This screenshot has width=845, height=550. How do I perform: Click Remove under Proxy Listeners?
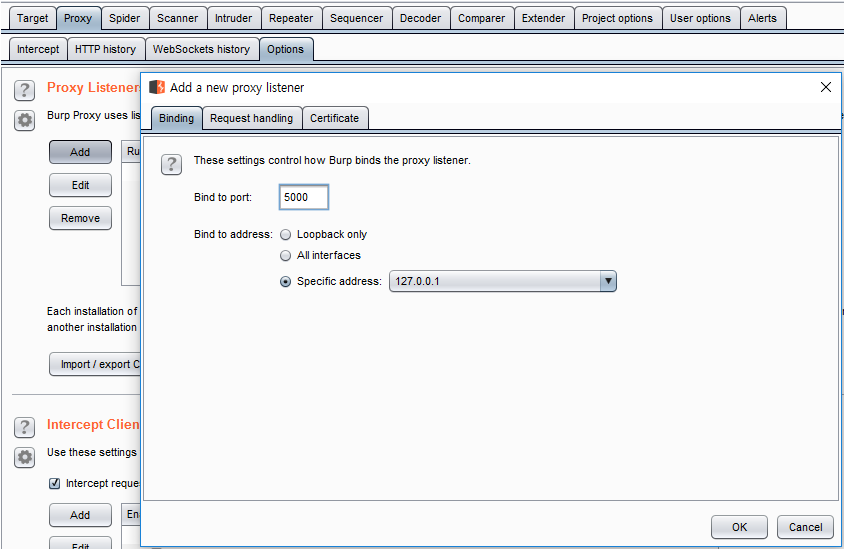[80, 218]
